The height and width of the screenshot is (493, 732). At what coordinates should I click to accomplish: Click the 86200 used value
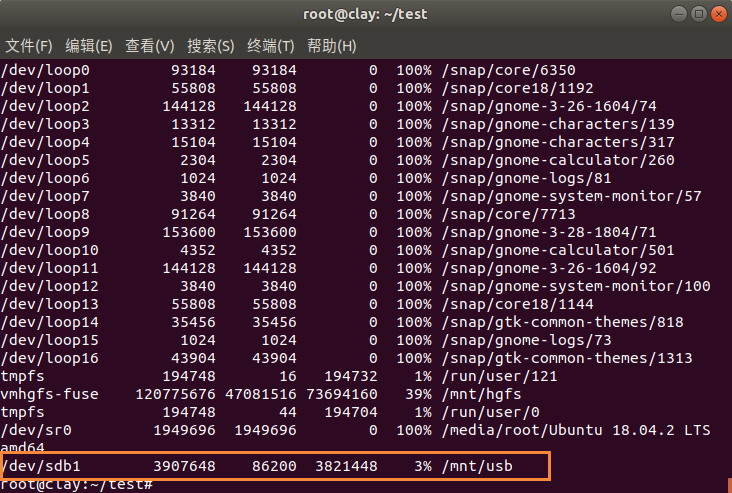click(274, 466)
